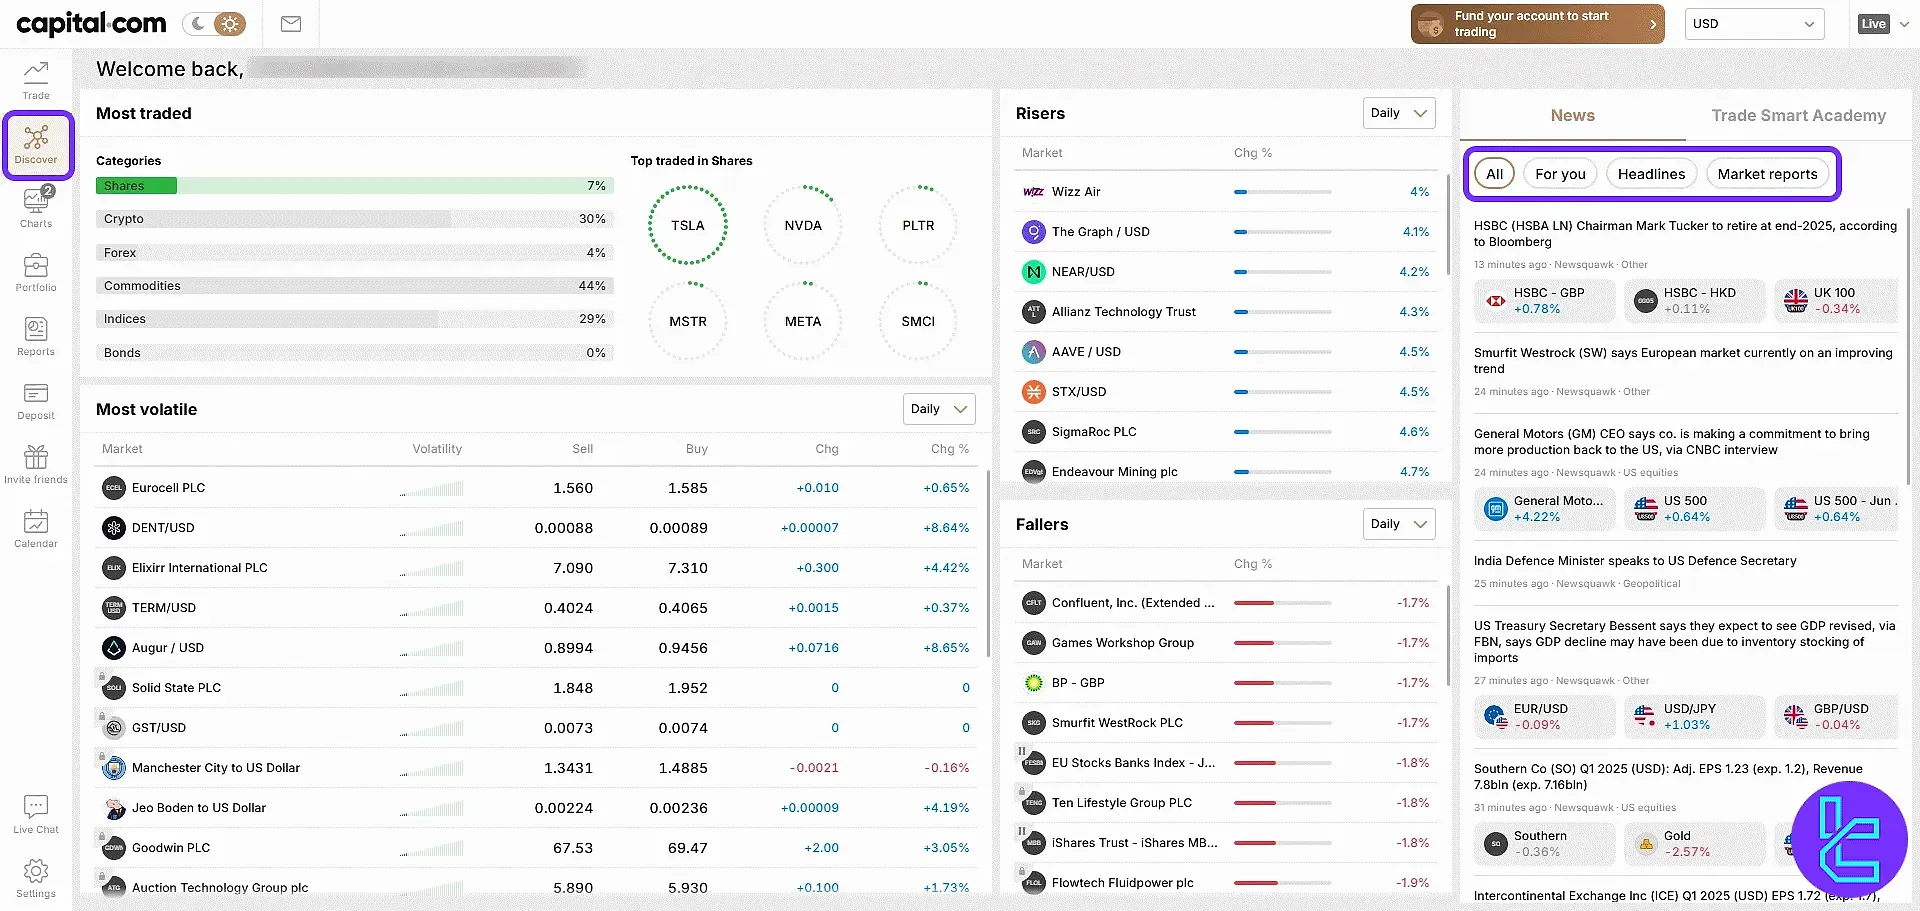Go to Portfolio from the sidebar
The image size is (1920, 911).
click(x=36, y=272)
